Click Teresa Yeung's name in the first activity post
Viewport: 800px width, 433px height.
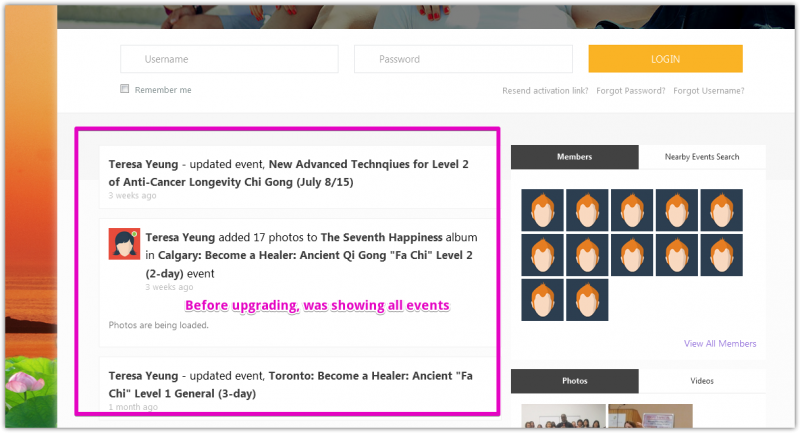coord(143,164)
